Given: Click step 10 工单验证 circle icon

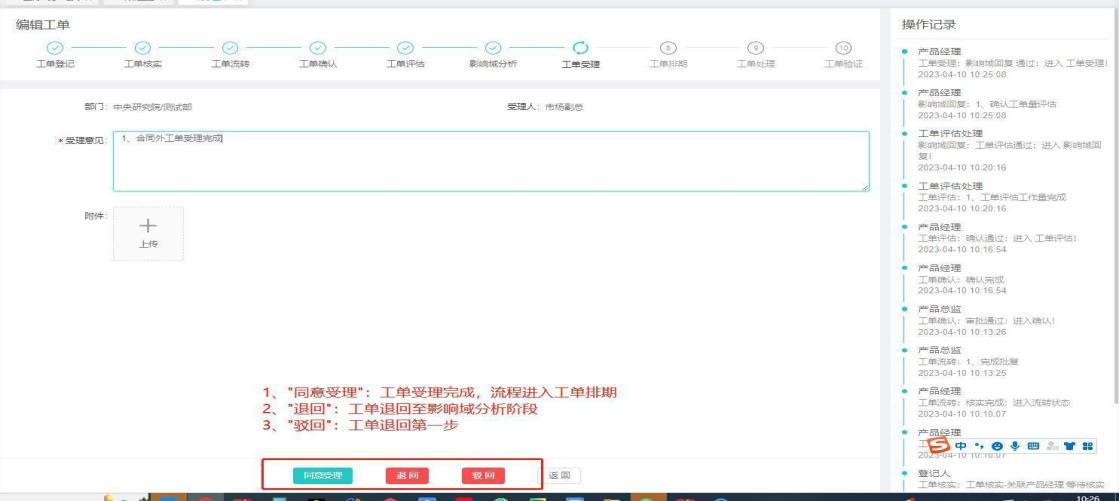Looking at the screenshot, I should tap(842, 47).
